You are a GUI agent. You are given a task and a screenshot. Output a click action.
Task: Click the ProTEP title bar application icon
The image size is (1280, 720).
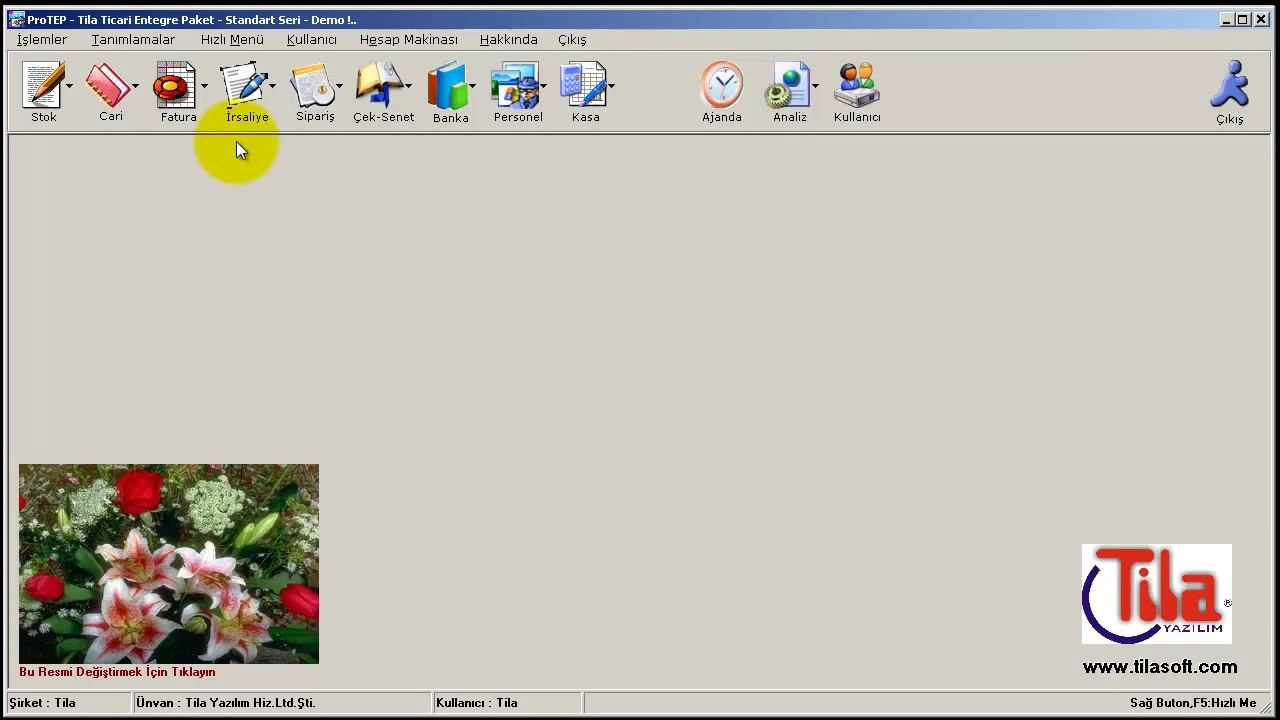(x=16, y=19)
